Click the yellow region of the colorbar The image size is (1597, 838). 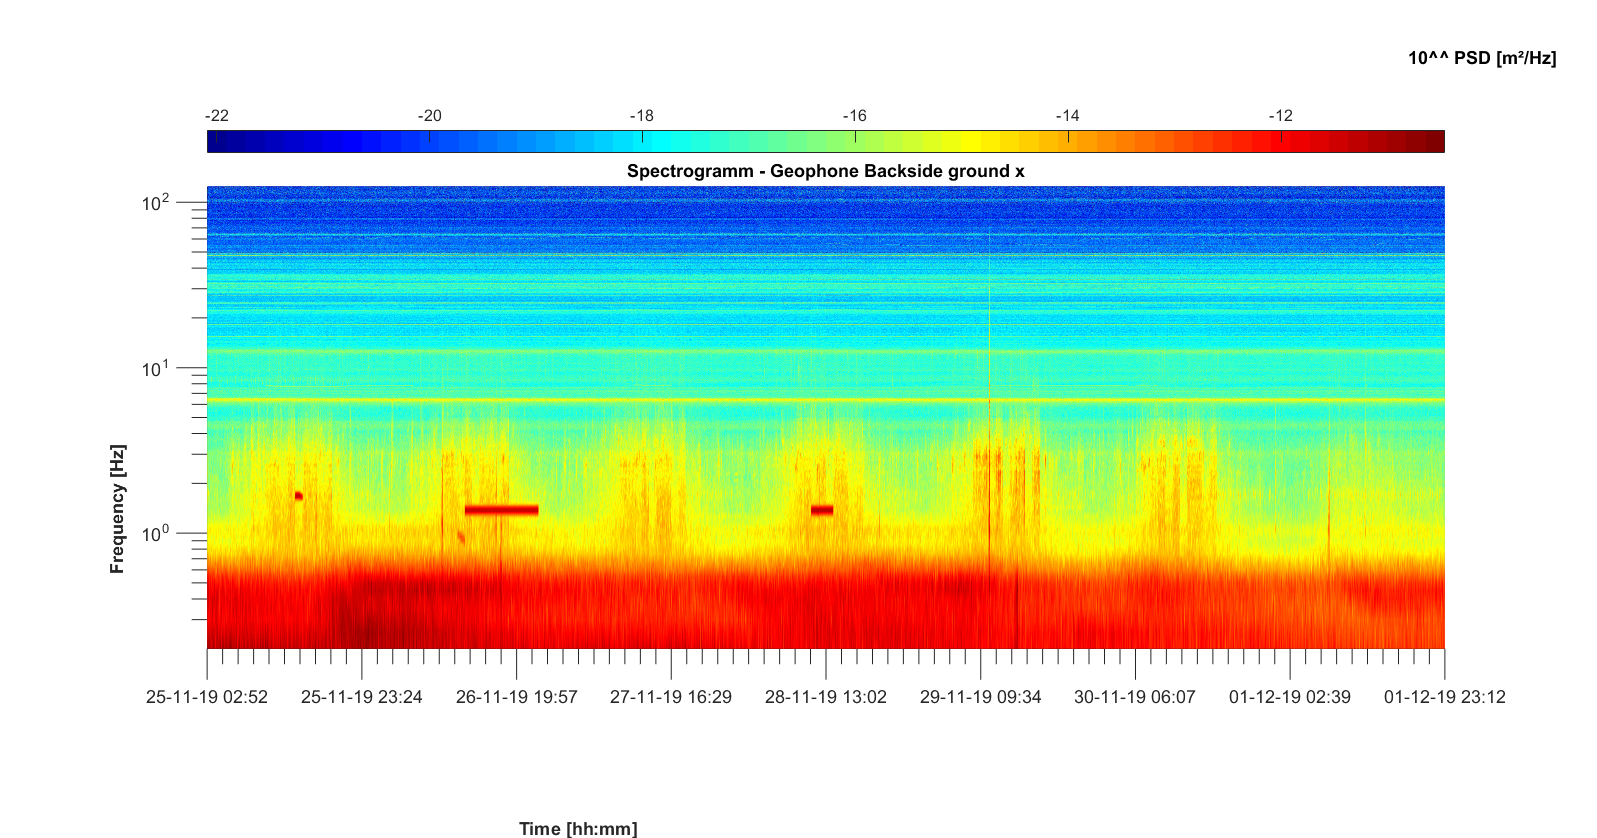[975, 142]
